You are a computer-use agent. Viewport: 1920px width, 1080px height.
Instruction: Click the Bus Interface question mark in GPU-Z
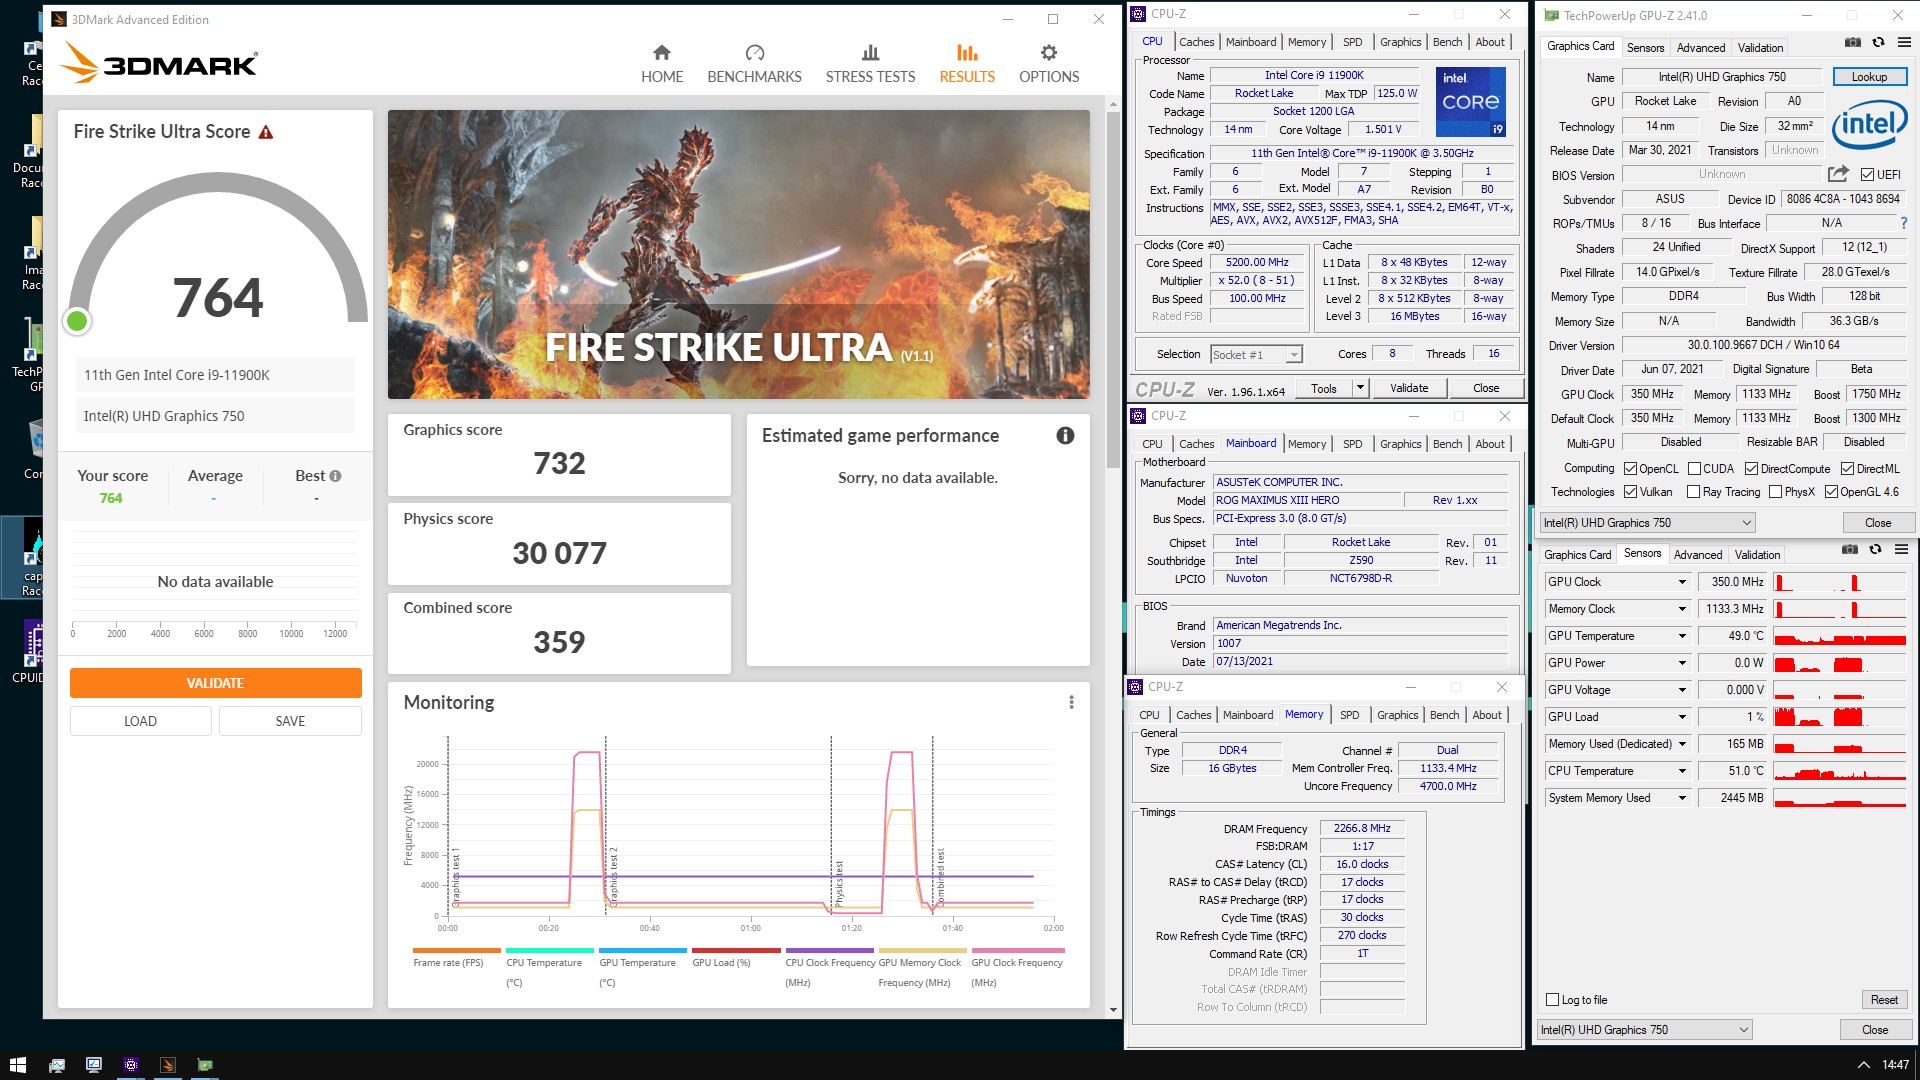(x=1904, y=223)
